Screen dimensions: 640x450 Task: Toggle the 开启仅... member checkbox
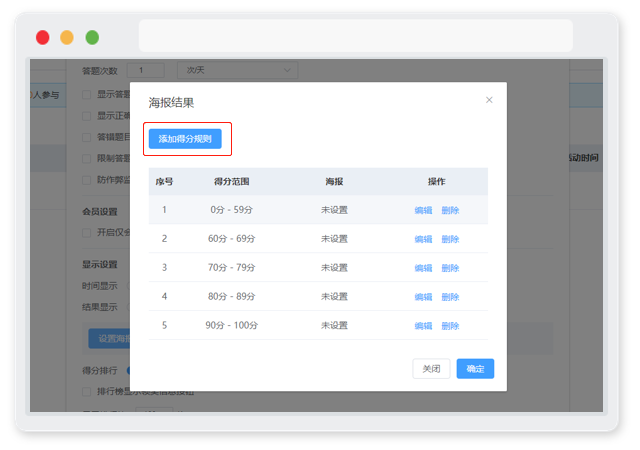[87, 233]
